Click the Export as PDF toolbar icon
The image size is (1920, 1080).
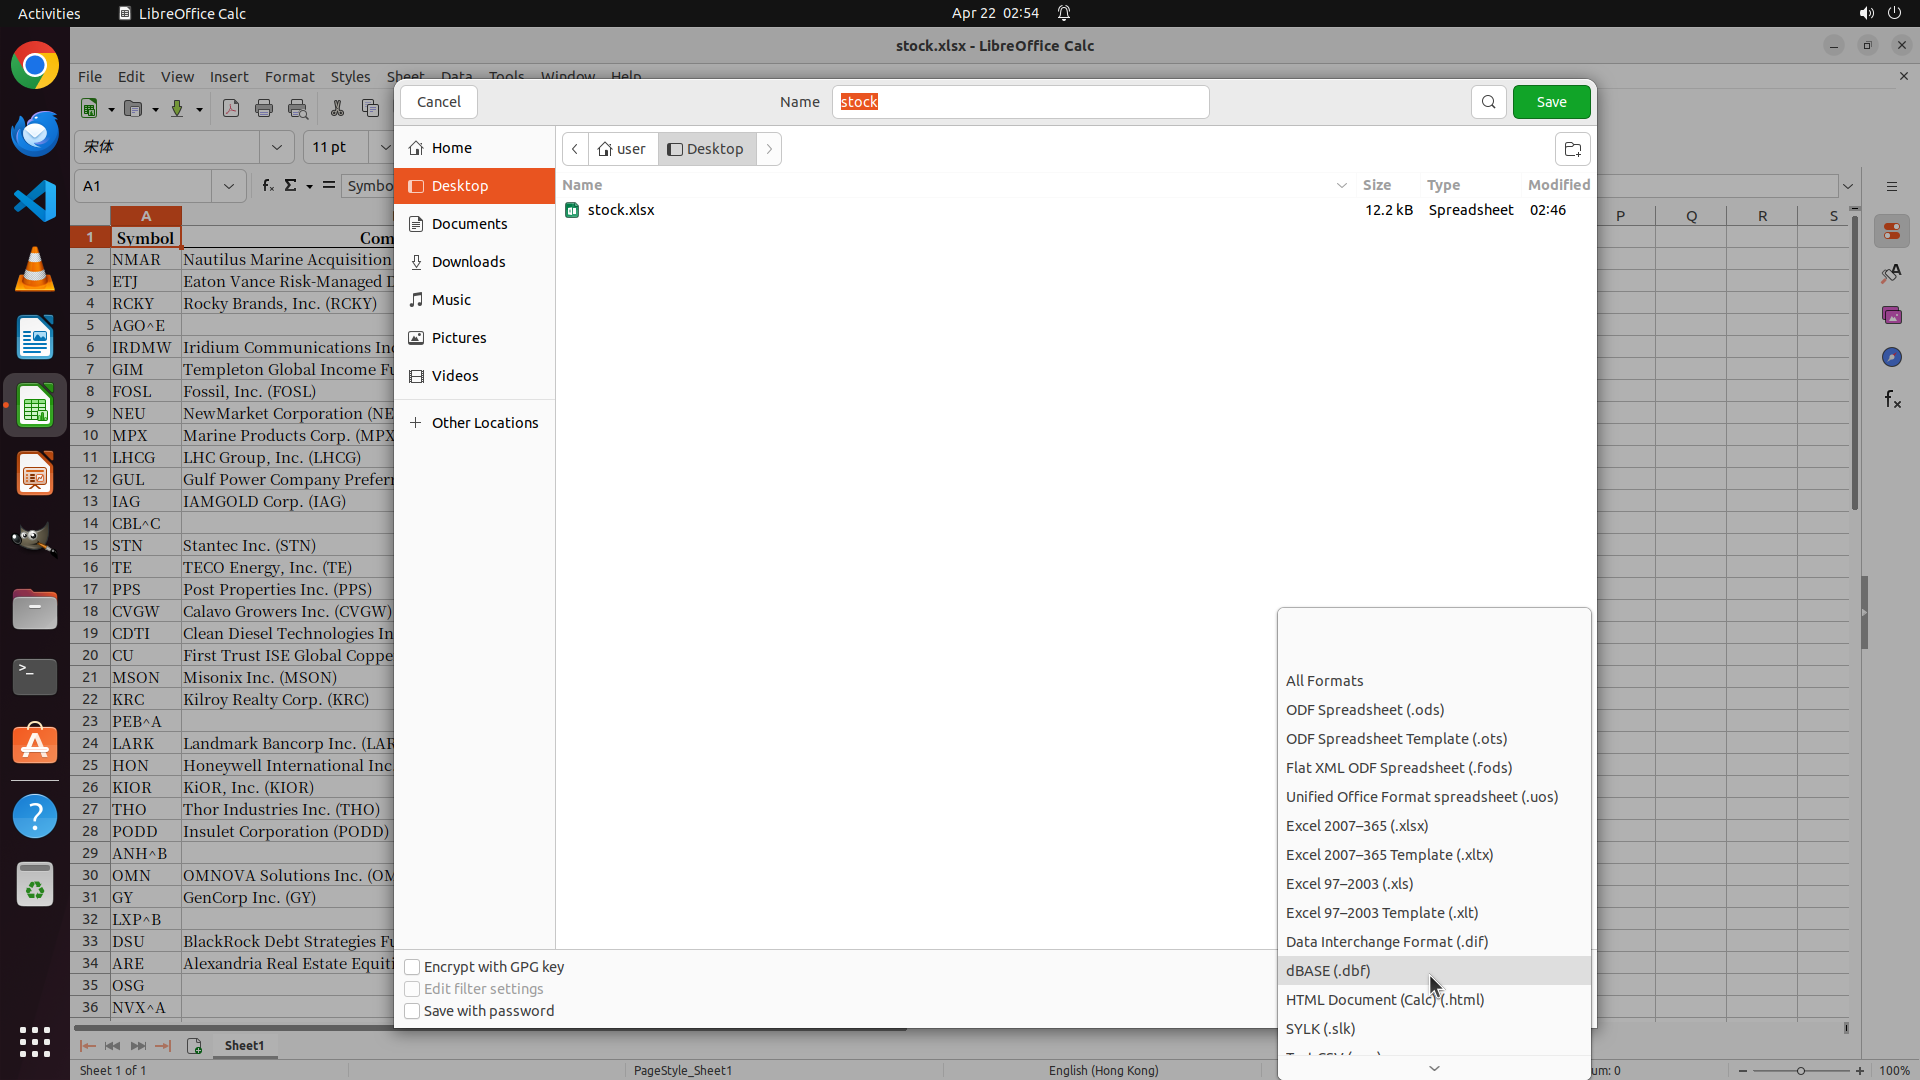(x=231, y=108)
